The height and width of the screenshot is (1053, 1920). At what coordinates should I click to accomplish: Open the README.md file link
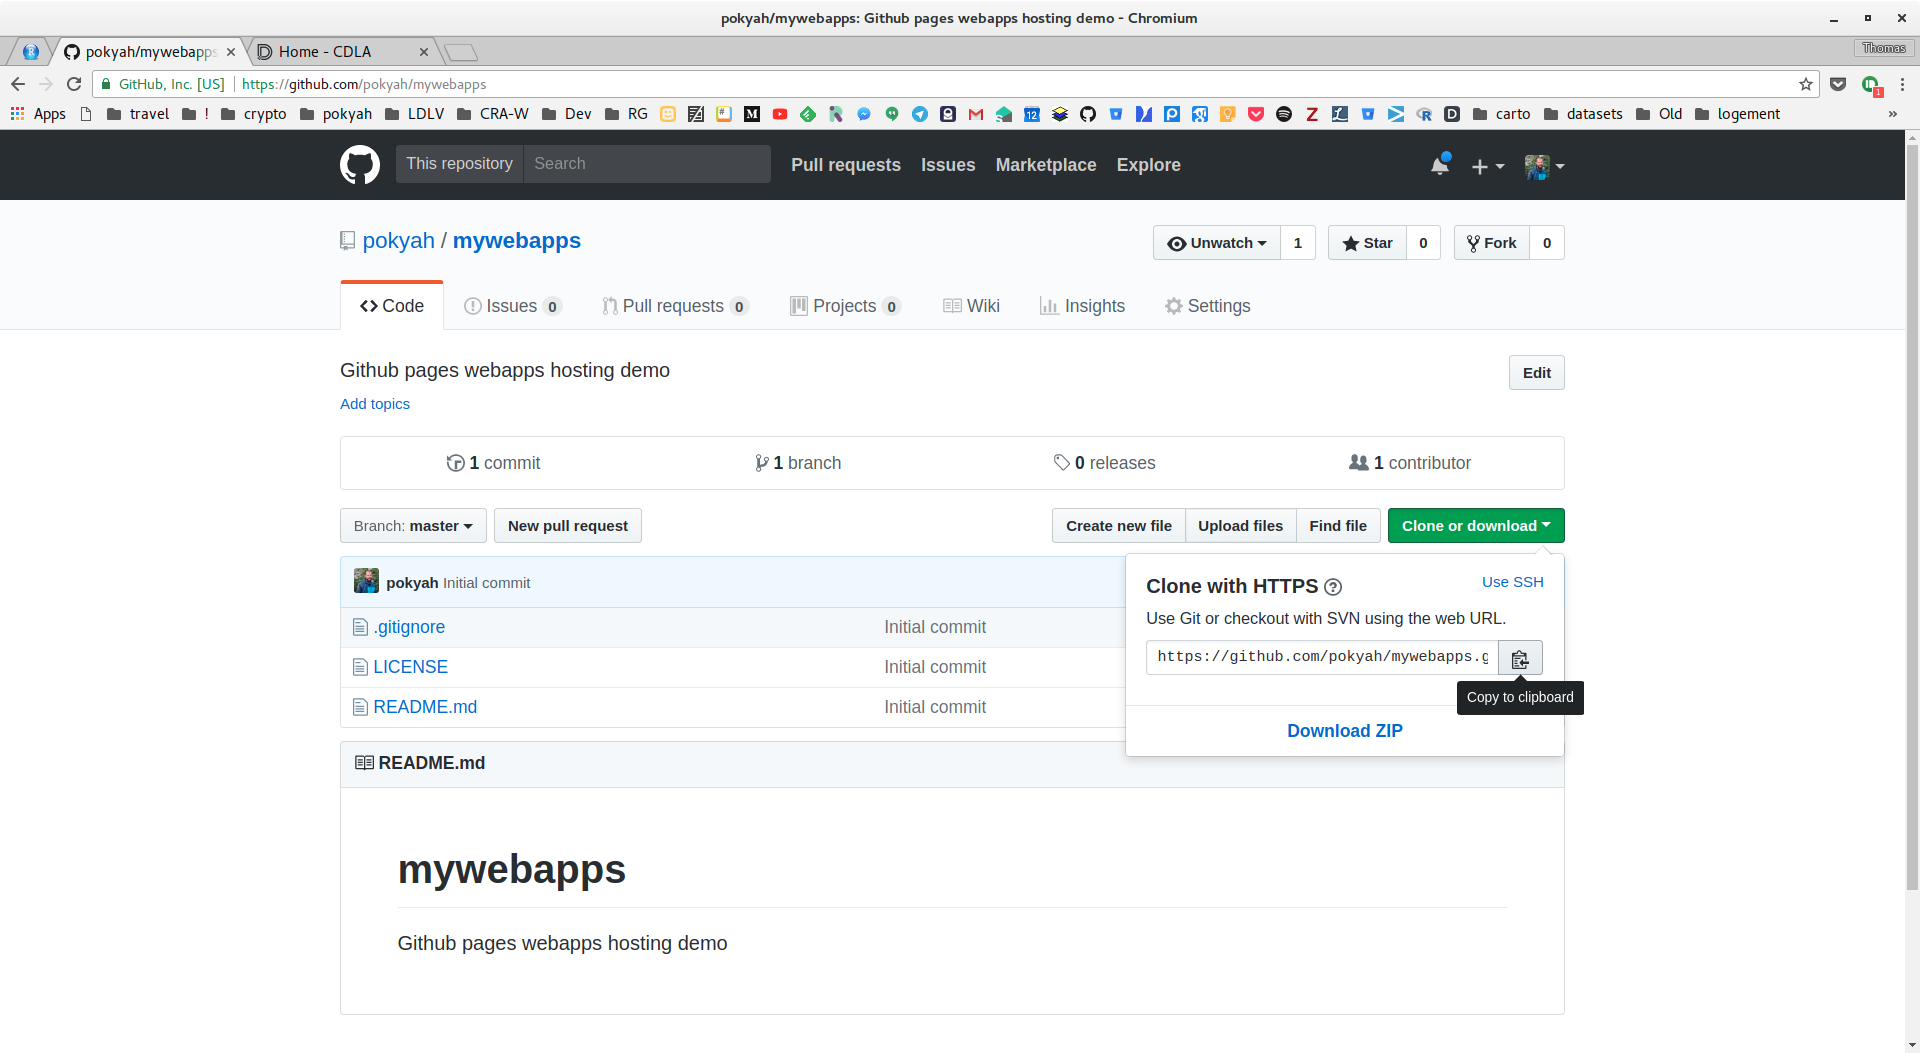(425, 707)
